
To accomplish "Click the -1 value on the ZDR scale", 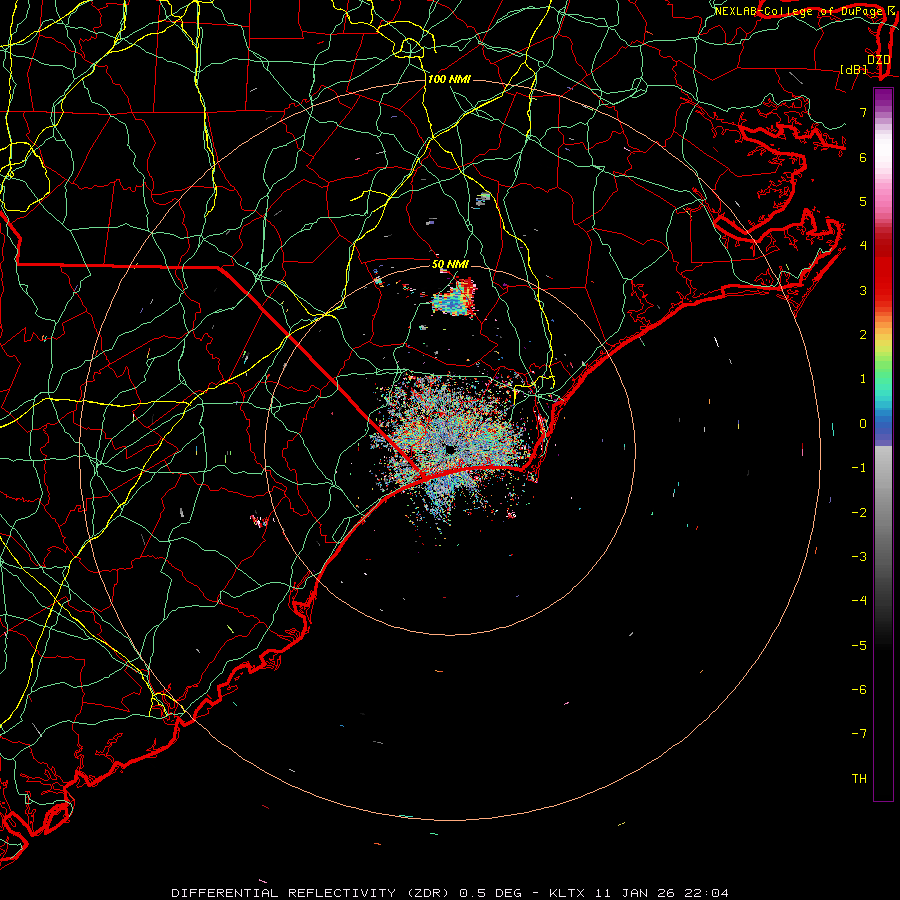I will click(x=859, y=468).
